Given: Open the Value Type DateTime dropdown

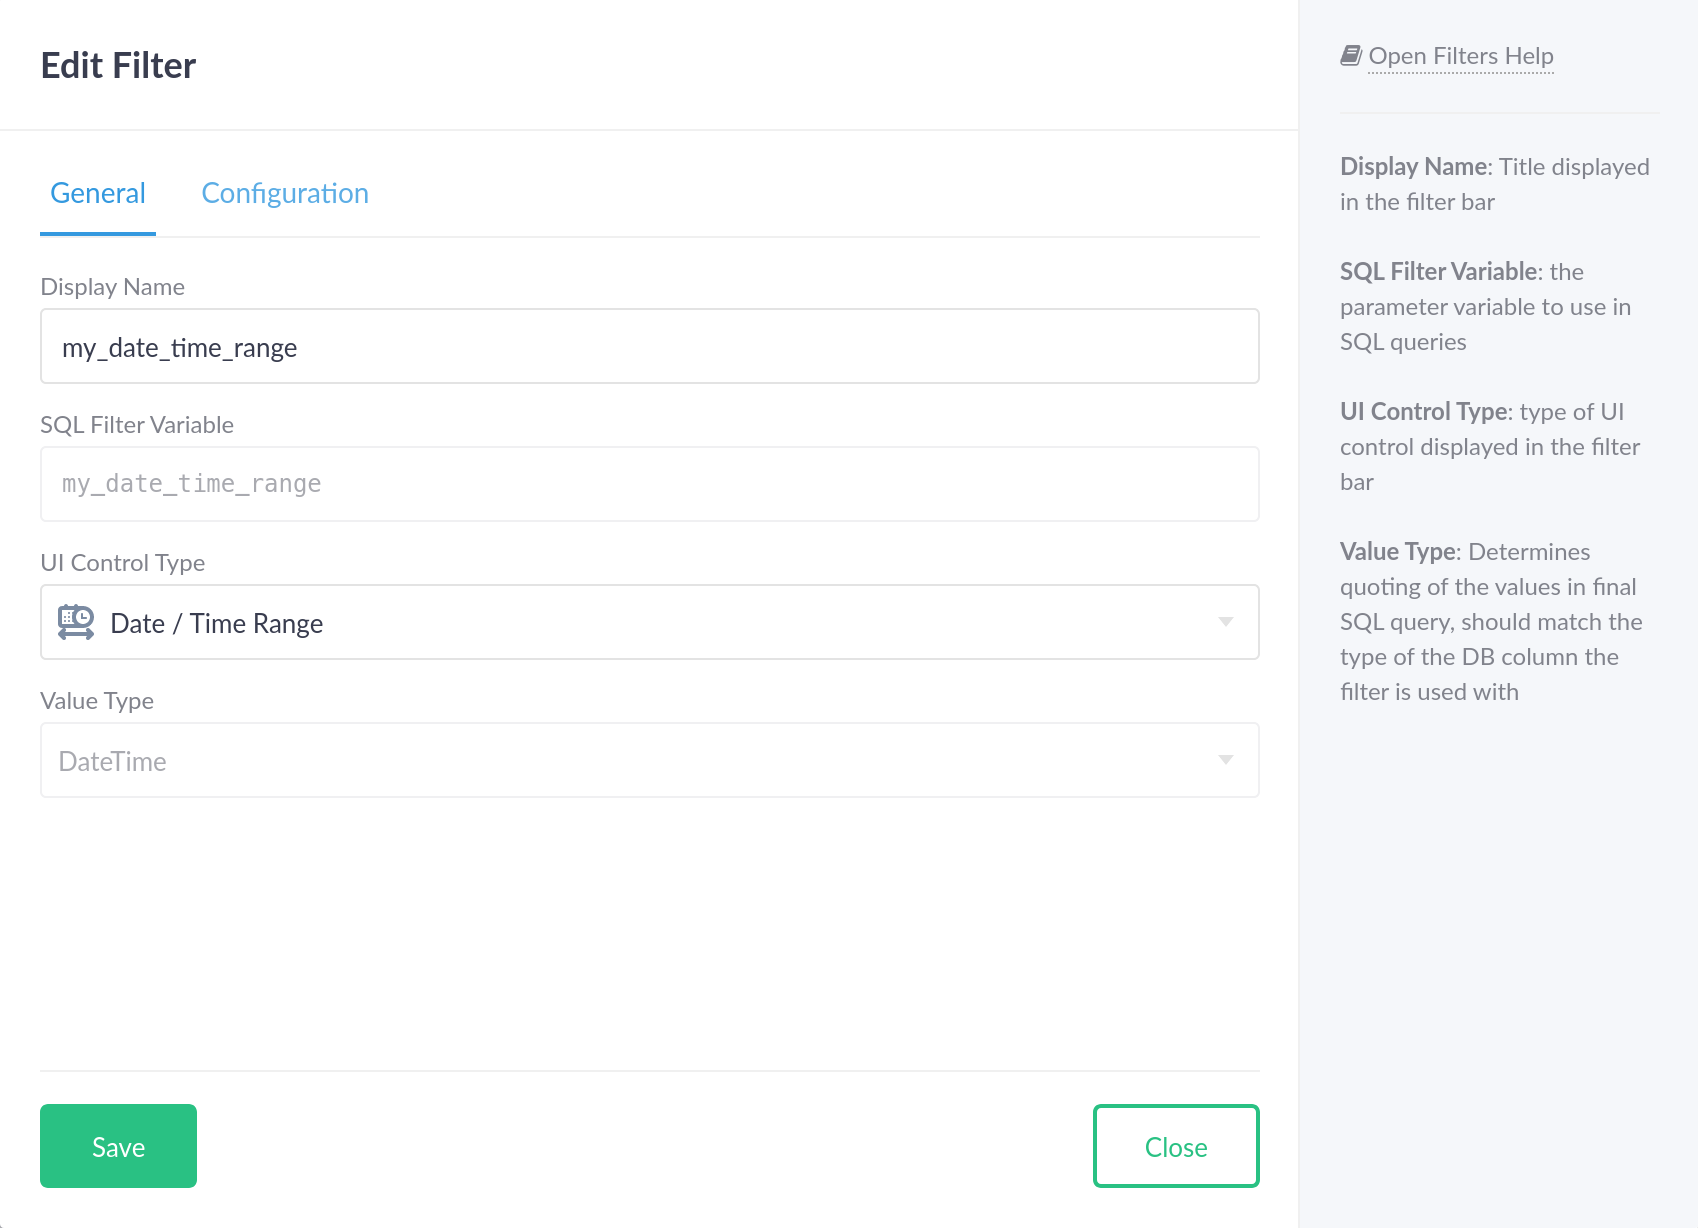Looking at the screenshot, I should click(x=650, y=760).
